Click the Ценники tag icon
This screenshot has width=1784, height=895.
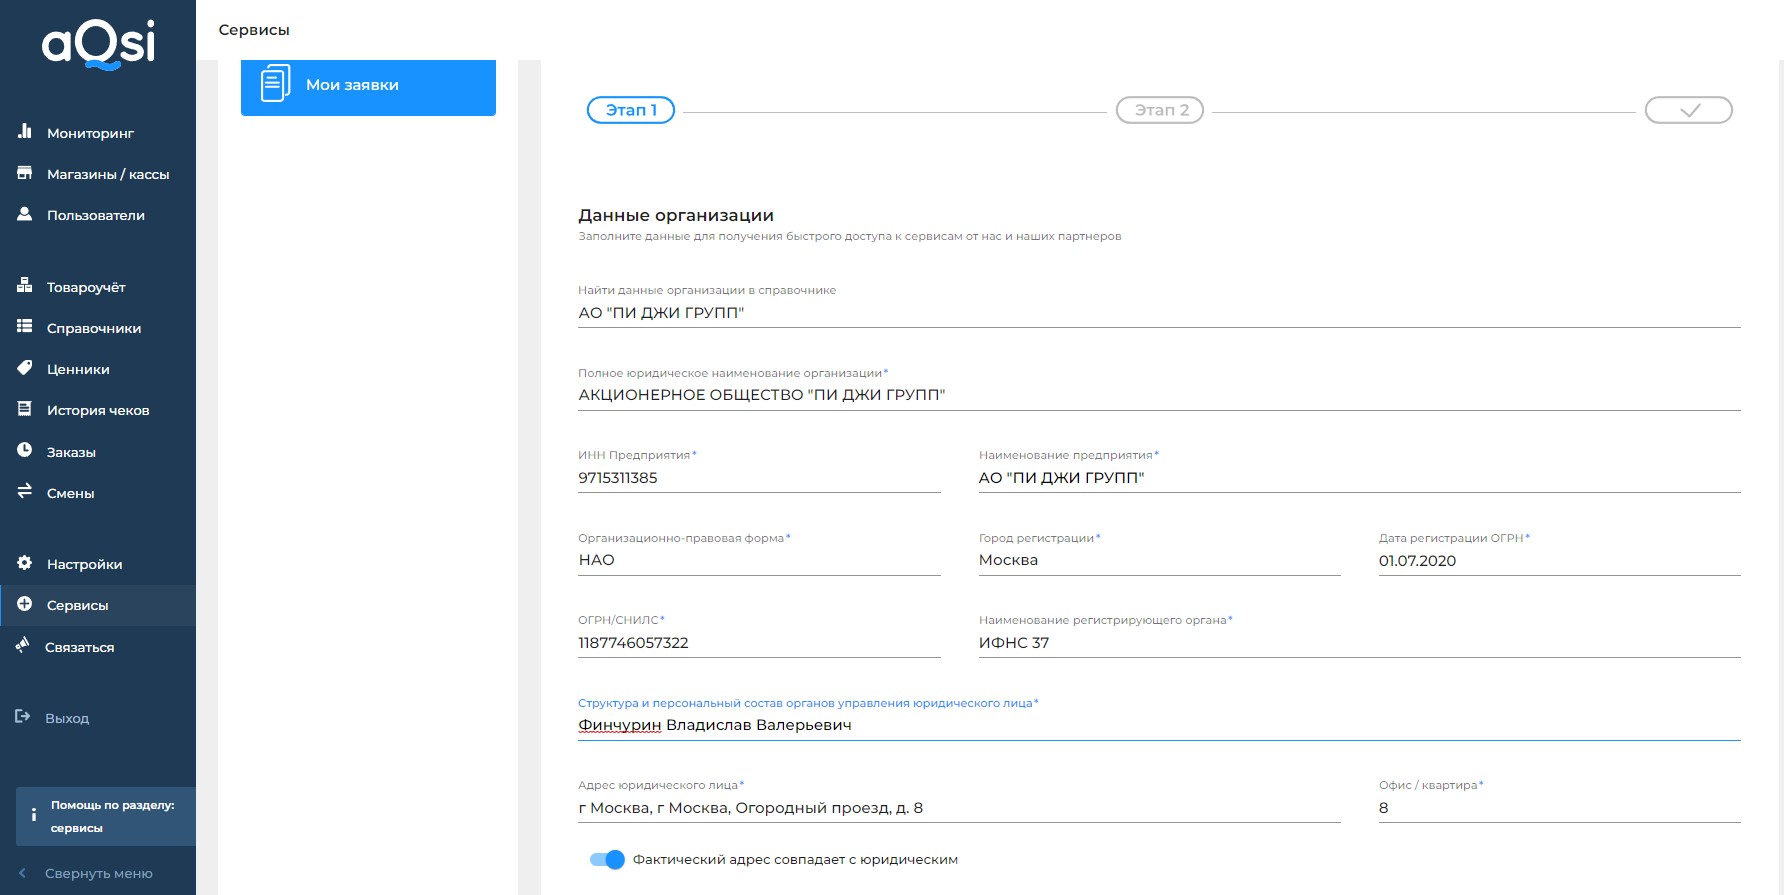tap(25, 368)
